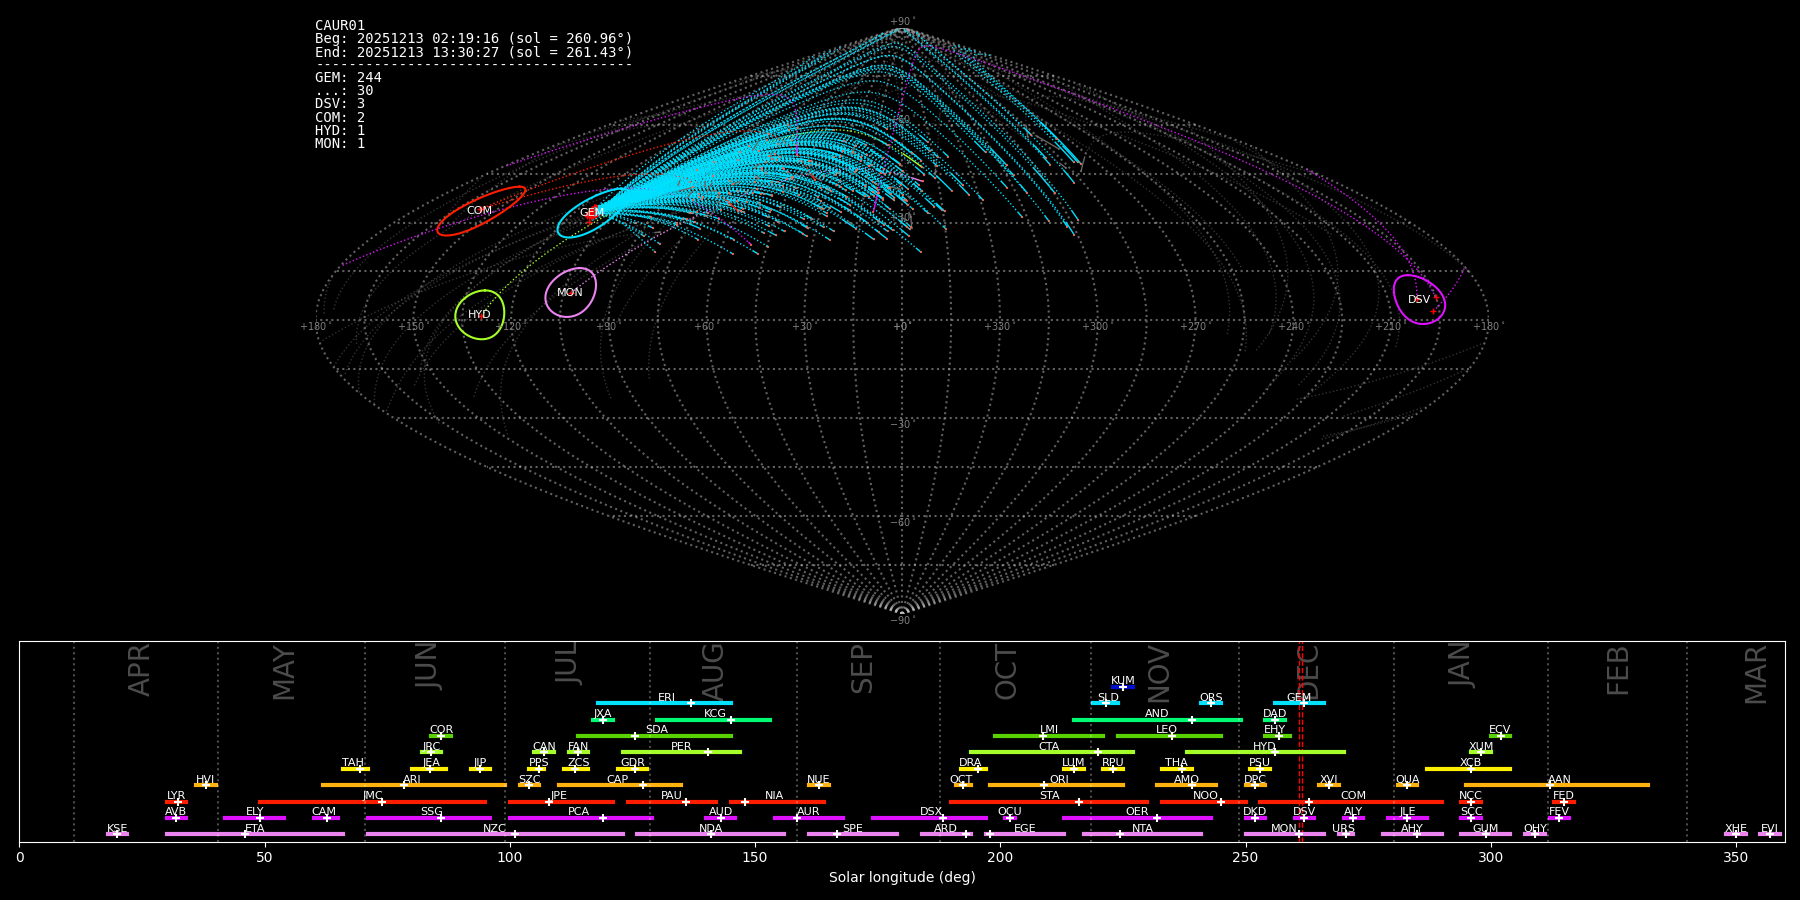This screenshot has width=1800, height=900.
Task: Click the 'DSV: 3' count in legend
Action: [340, 104]
